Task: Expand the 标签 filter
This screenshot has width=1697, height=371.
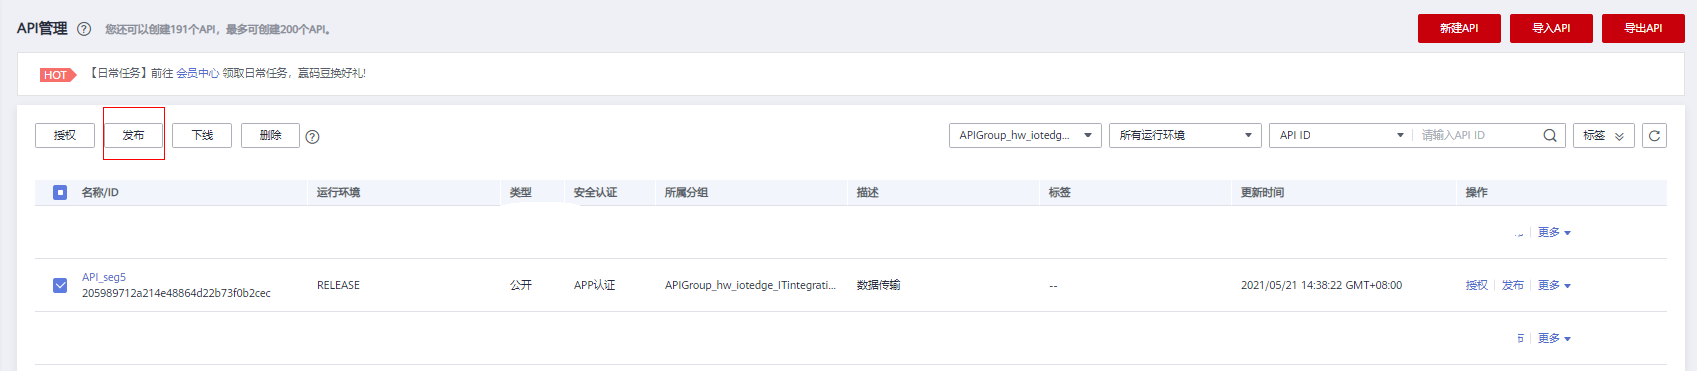Action: (1604, 135)
